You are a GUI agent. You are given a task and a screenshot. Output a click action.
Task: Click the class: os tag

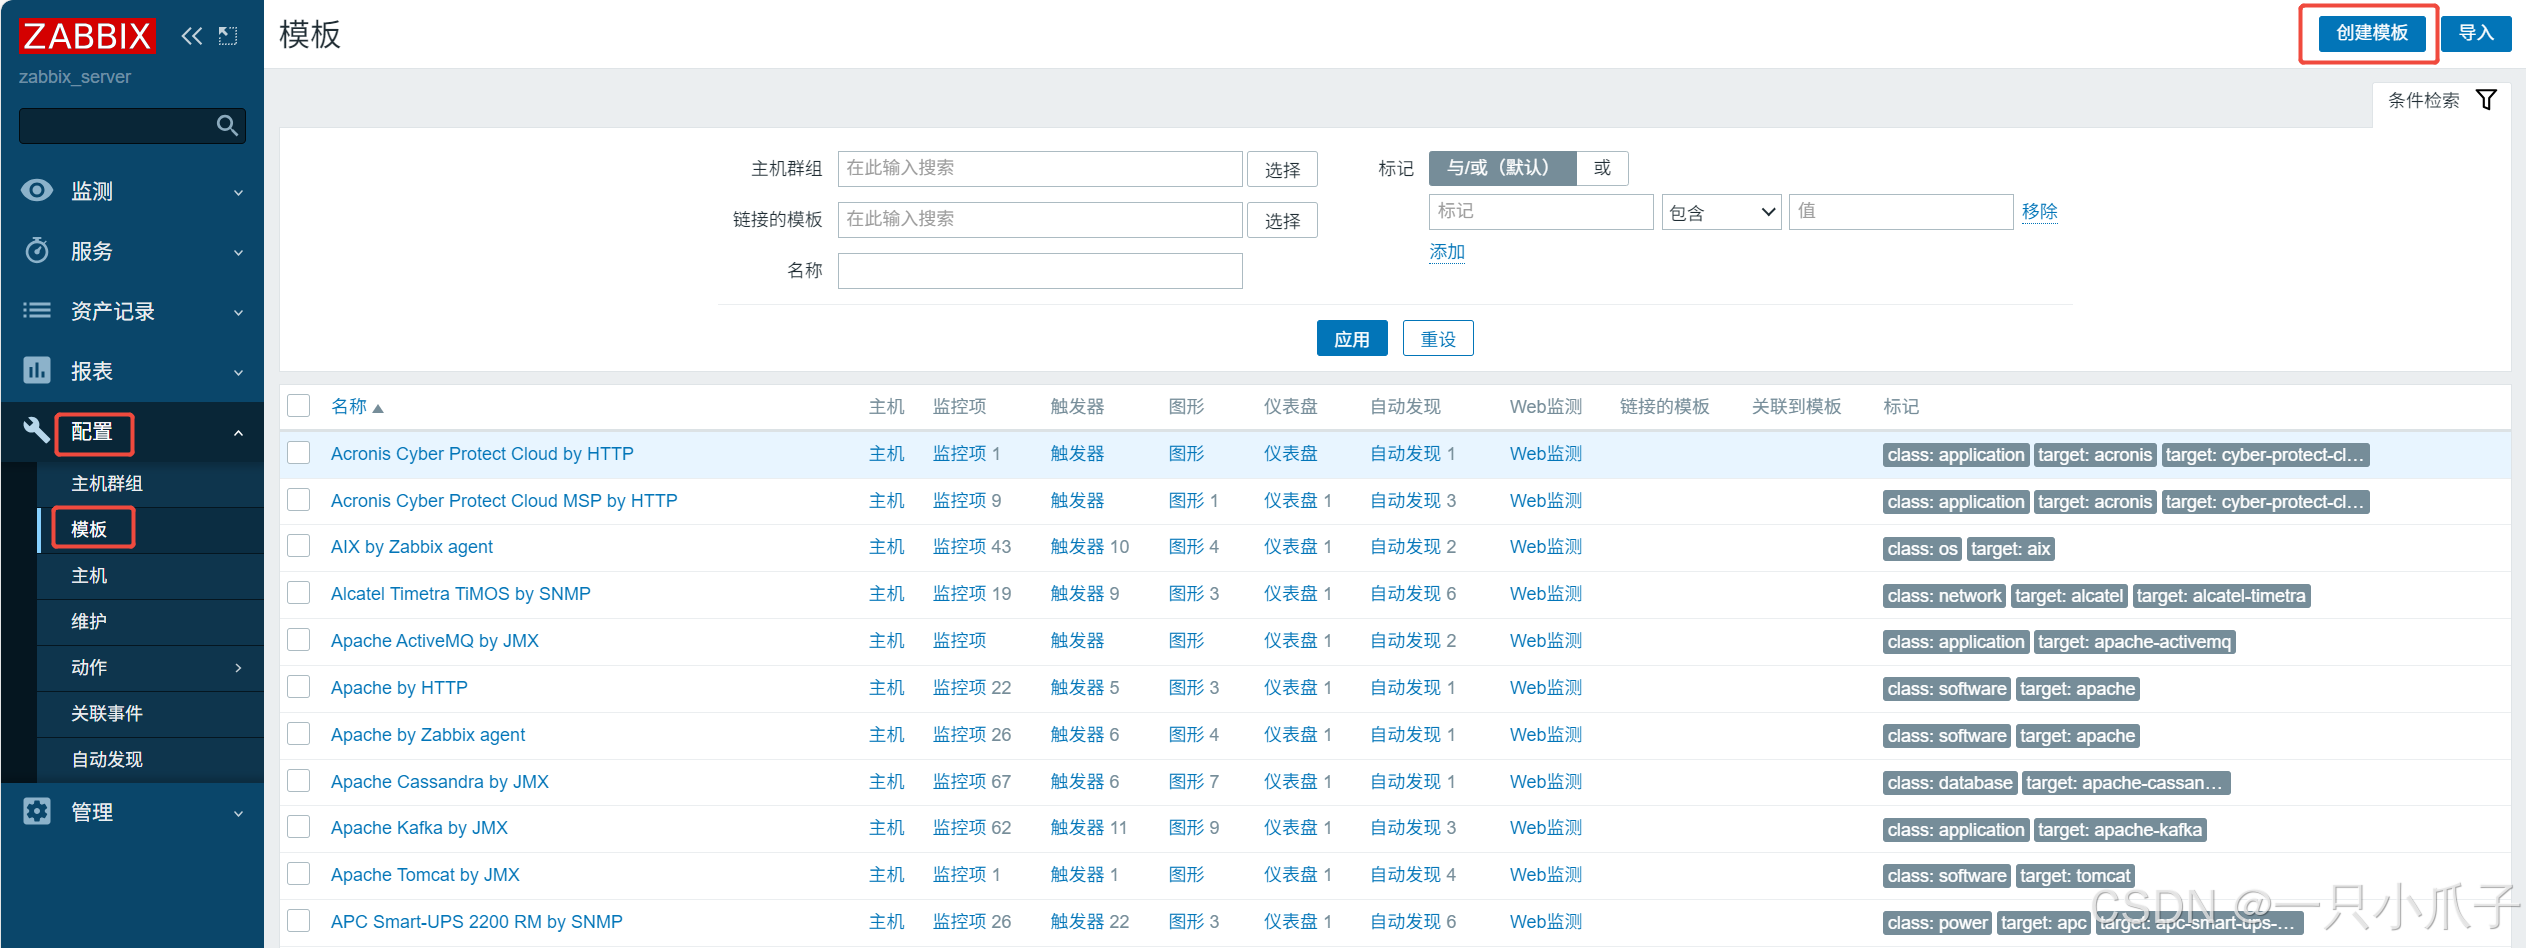1922,549
